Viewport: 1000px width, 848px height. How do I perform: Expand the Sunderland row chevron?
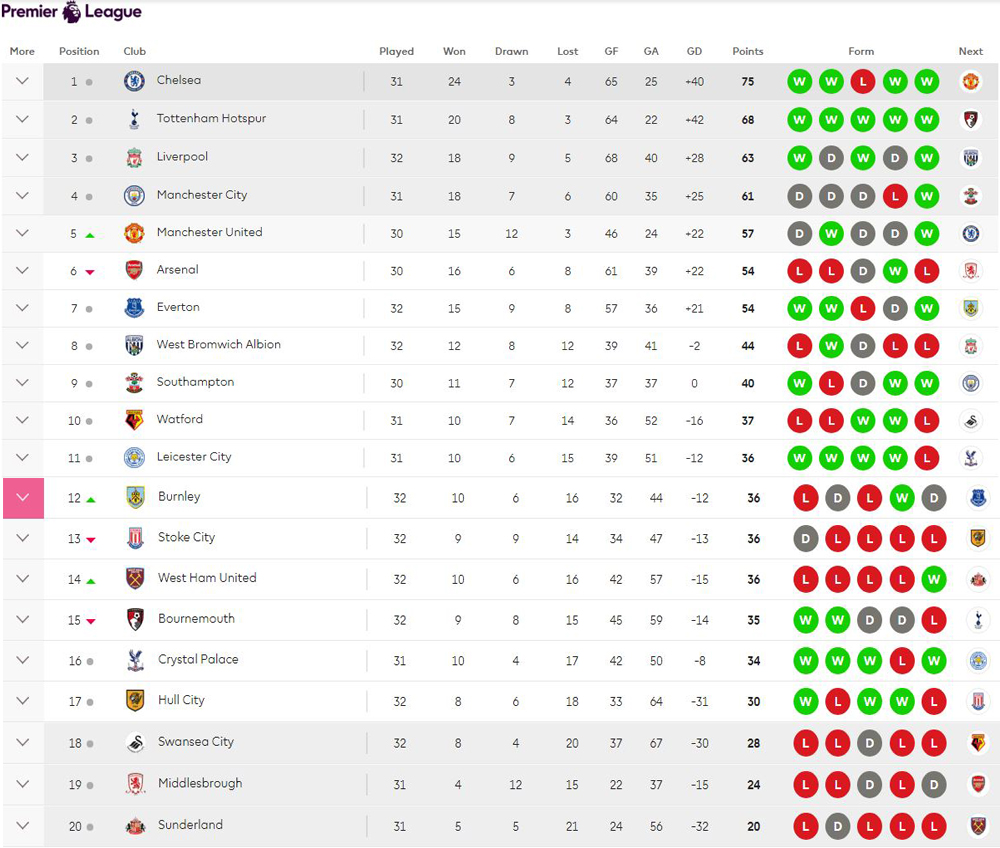pyautogui.click(x=22, y=826)
